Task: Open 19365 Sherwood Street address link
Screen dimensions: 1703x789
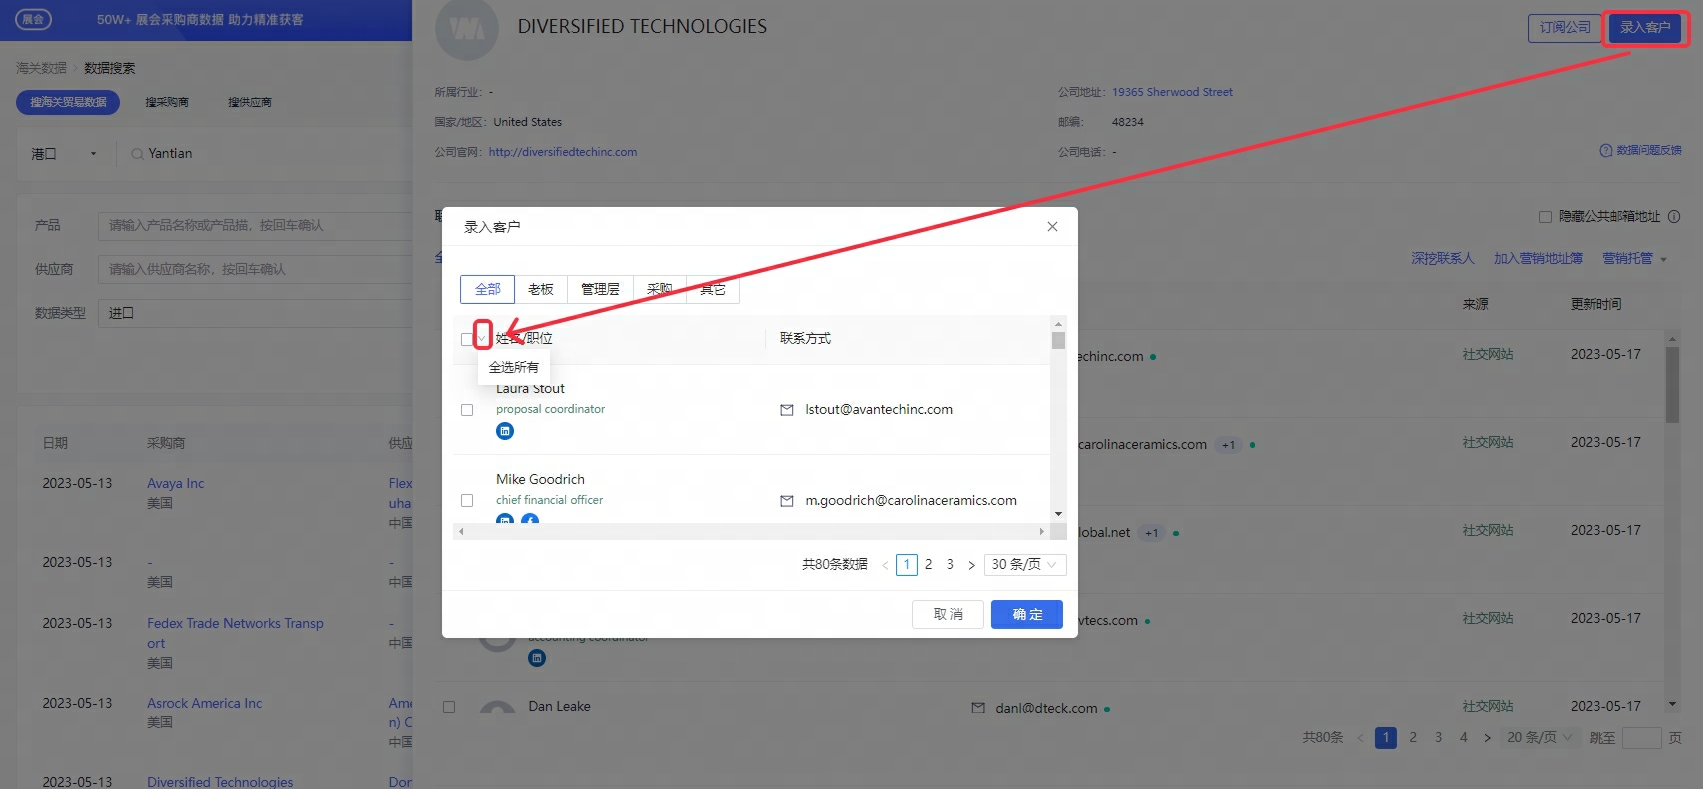Action: pyautogui.click(x=1172, y=92)
